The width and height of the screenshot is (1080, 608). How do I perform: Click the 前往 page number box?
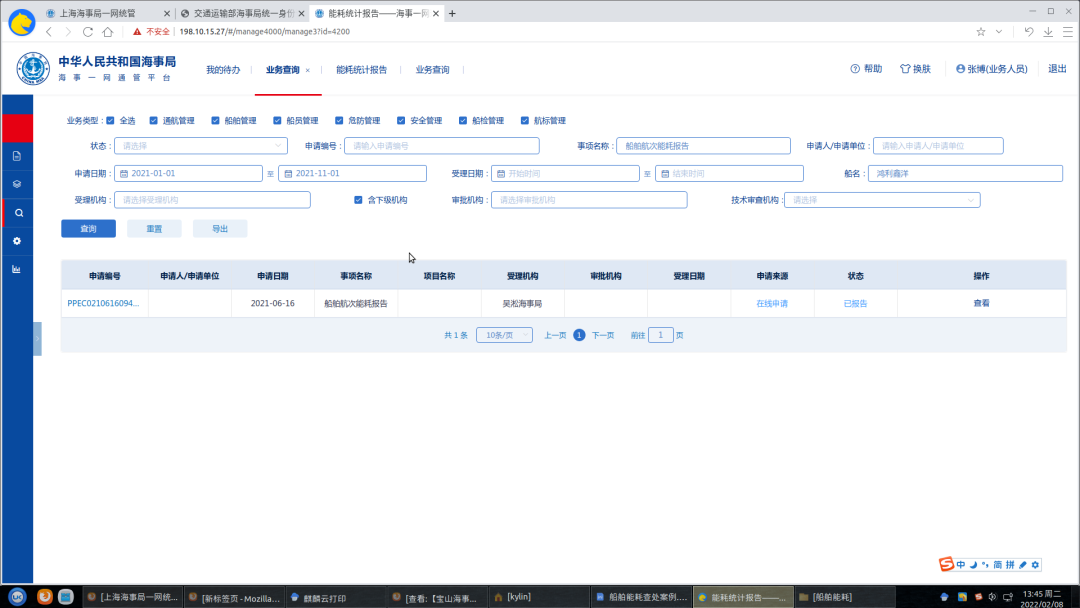(661, 335)
